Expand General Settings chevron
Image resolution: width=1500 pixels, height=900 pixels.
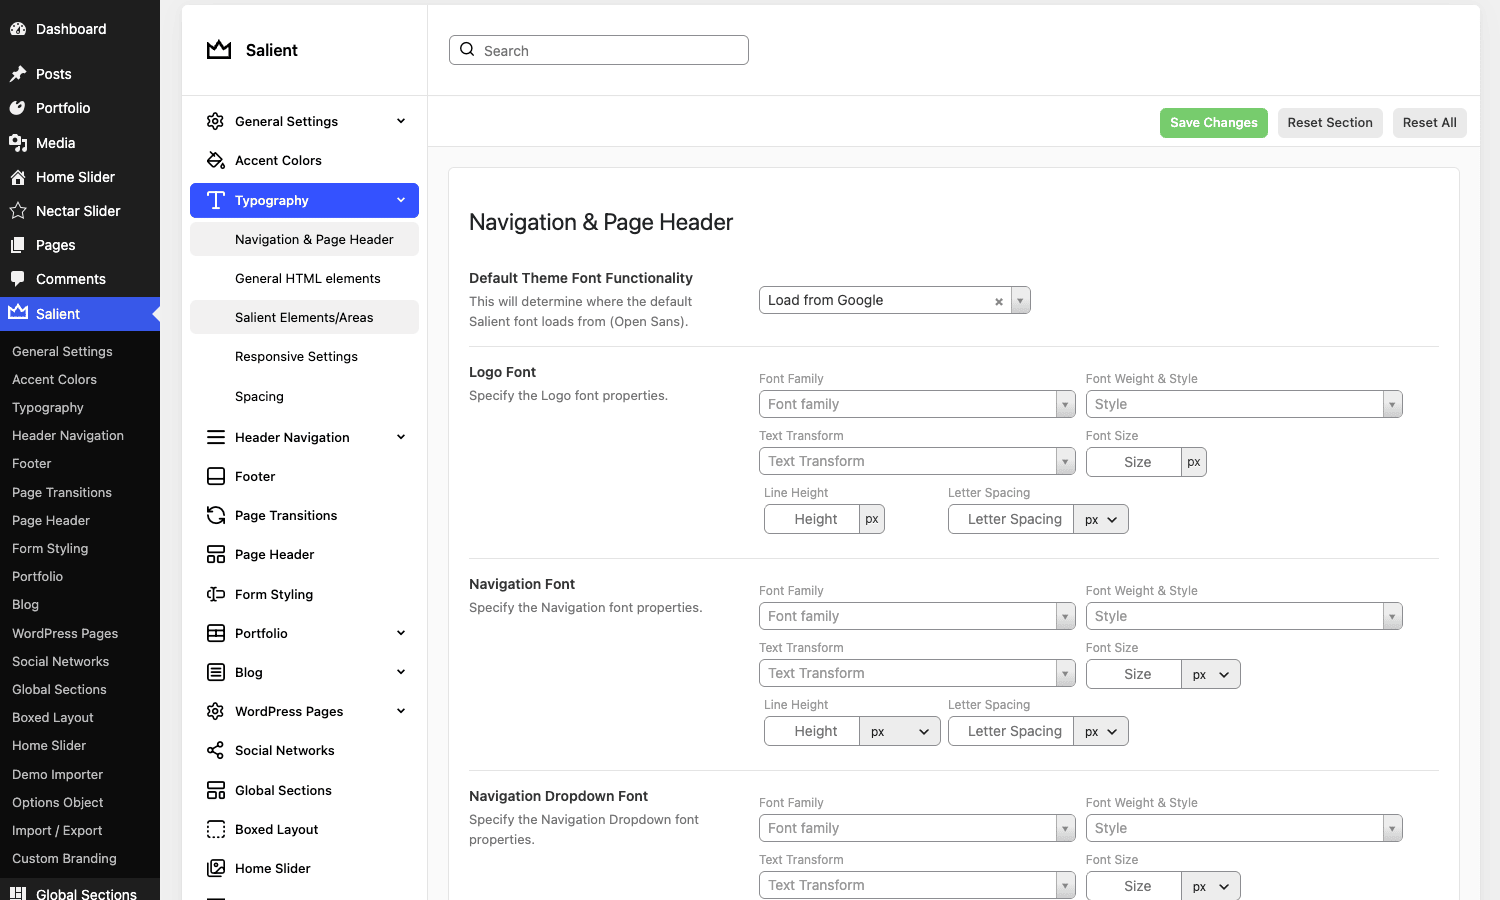coord(401,121)
